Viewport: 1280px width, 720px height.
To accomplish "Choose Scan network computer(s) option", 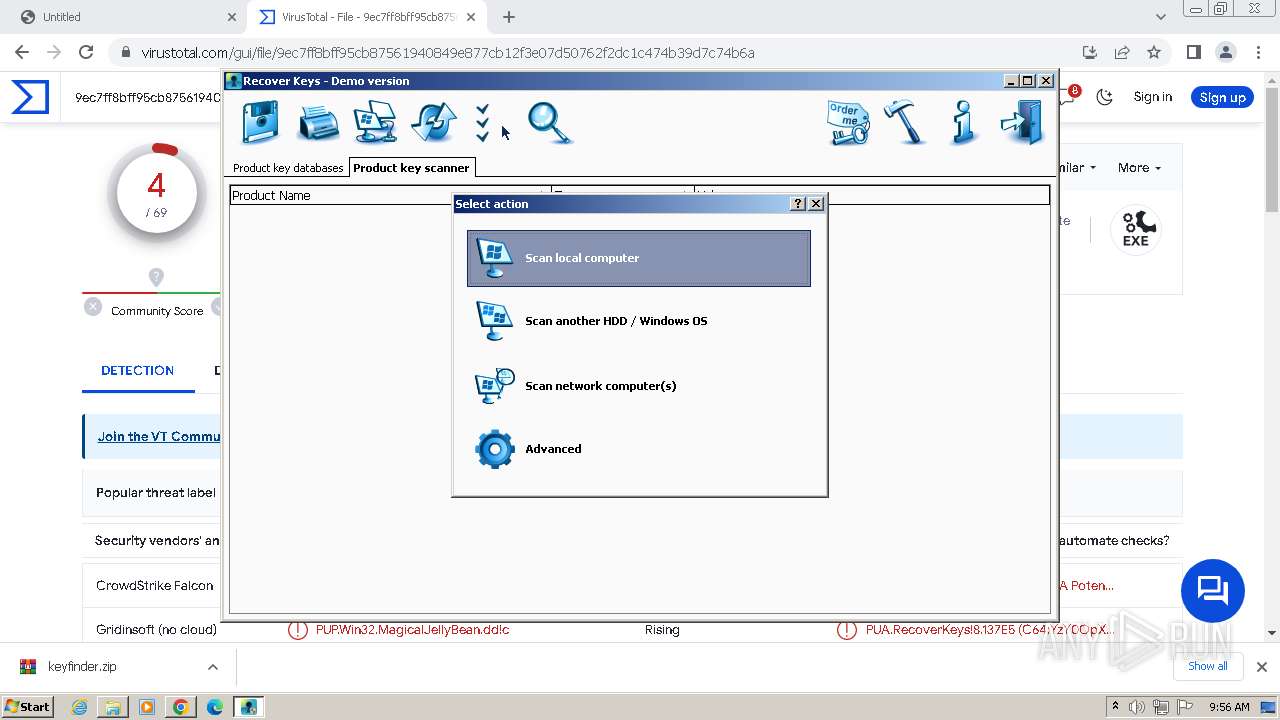I will [x=639, y=386].
